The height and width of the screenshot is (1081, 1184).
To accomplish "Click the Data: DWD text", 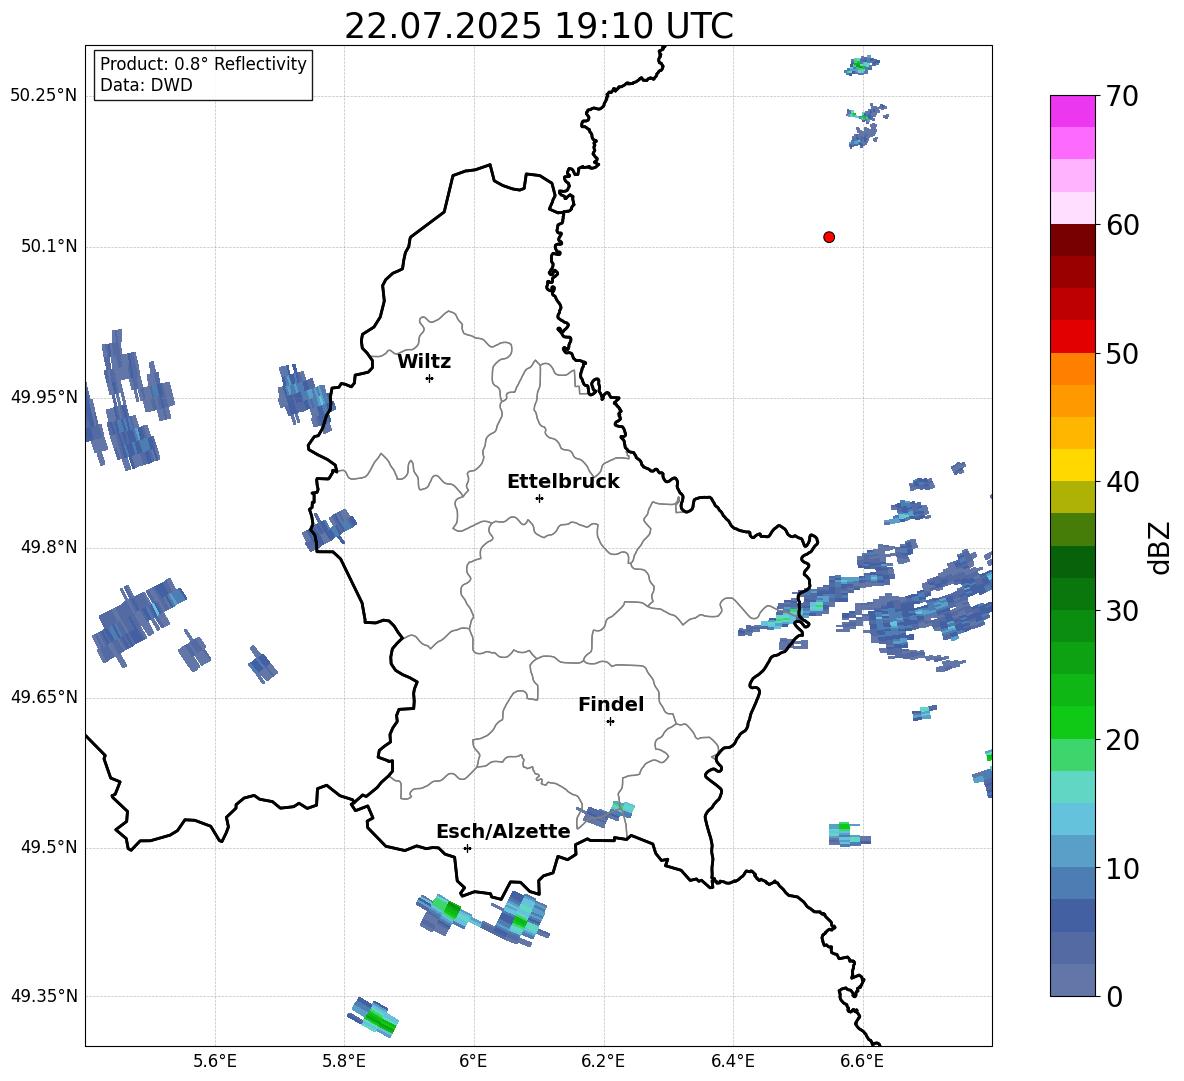I will click(x=146, y=85).
